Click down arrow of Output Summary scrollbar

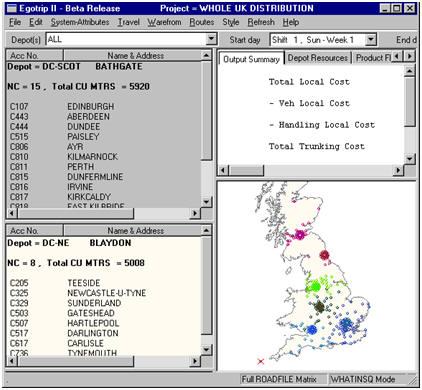(409, 159)
